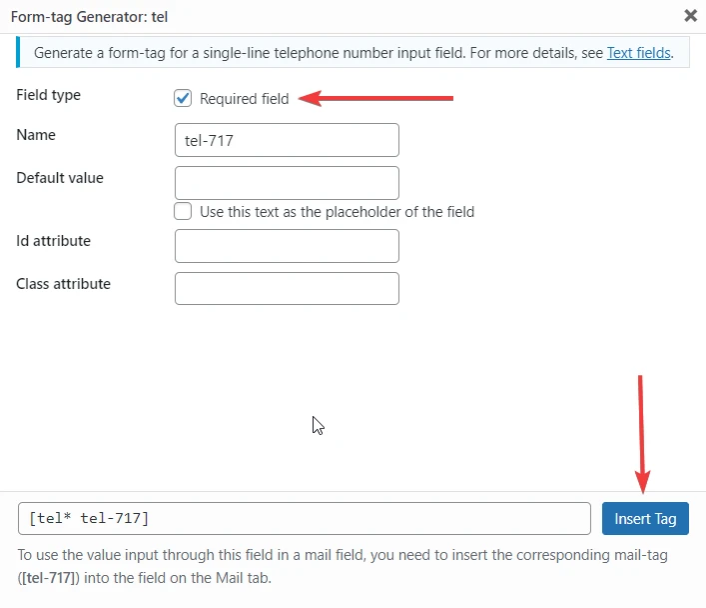The image size is (706, 608).
Task: Click the Class attribute row label
Action: pos(63,284)
